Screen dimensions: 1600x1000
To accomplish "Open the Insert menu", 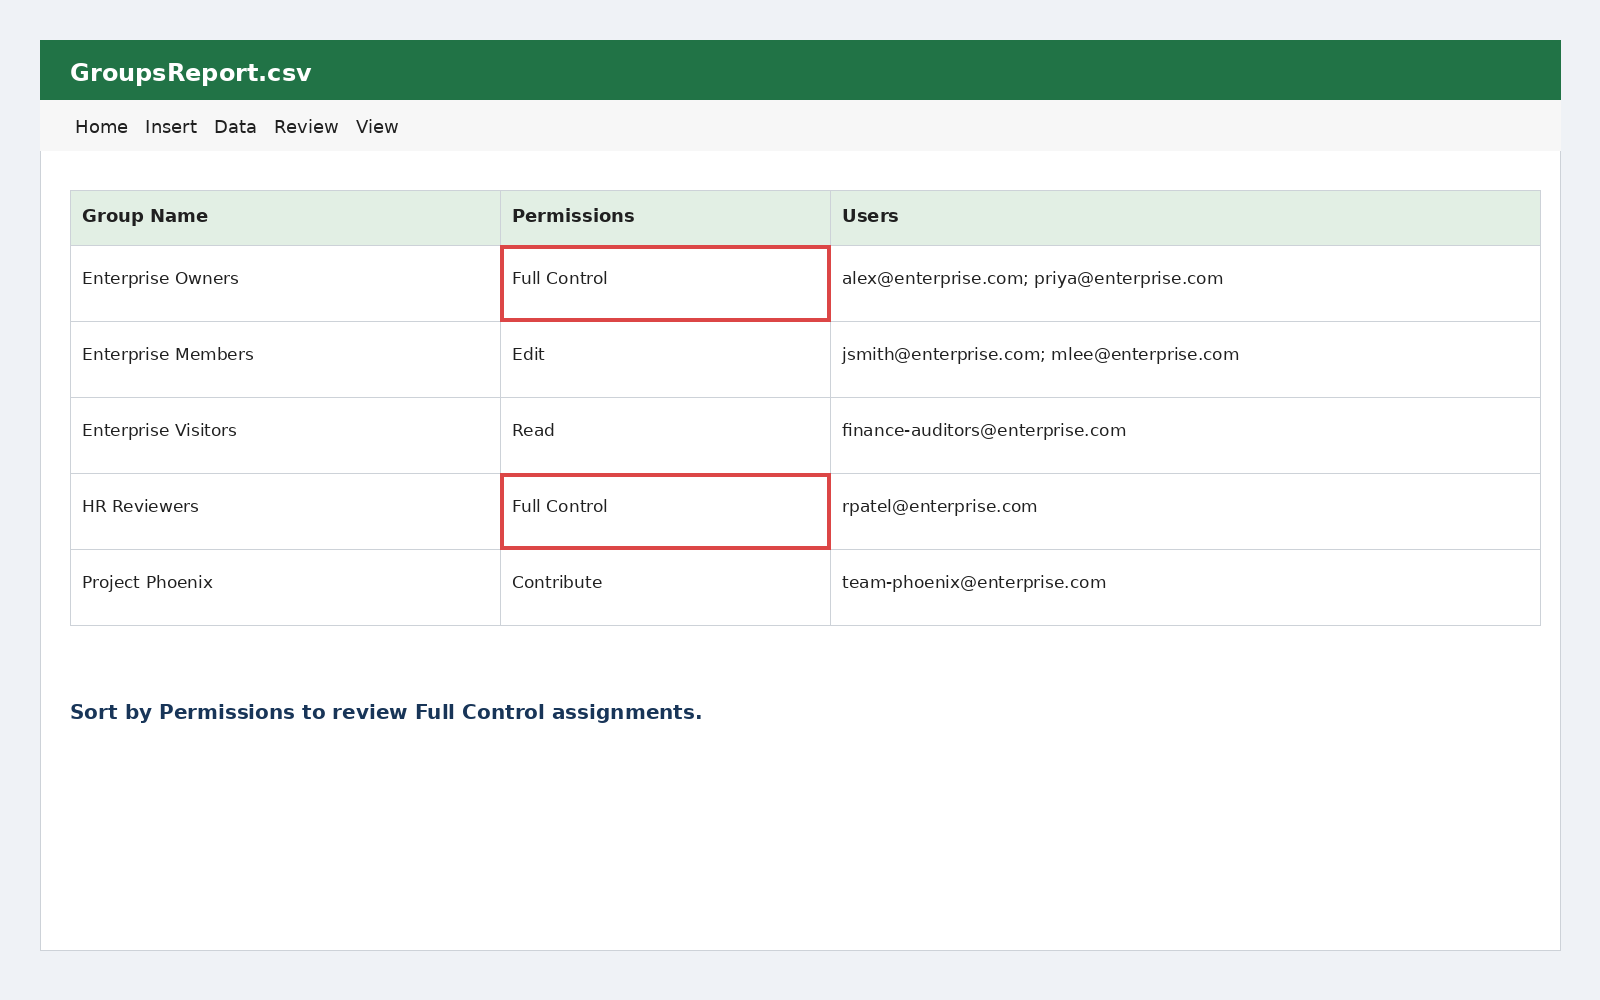I will coord(171,127).
